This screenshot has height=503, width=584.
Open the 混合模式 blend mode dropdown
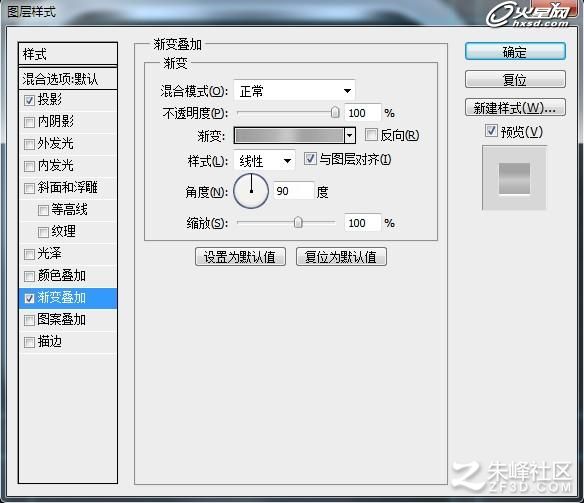[x=295, y=91]
